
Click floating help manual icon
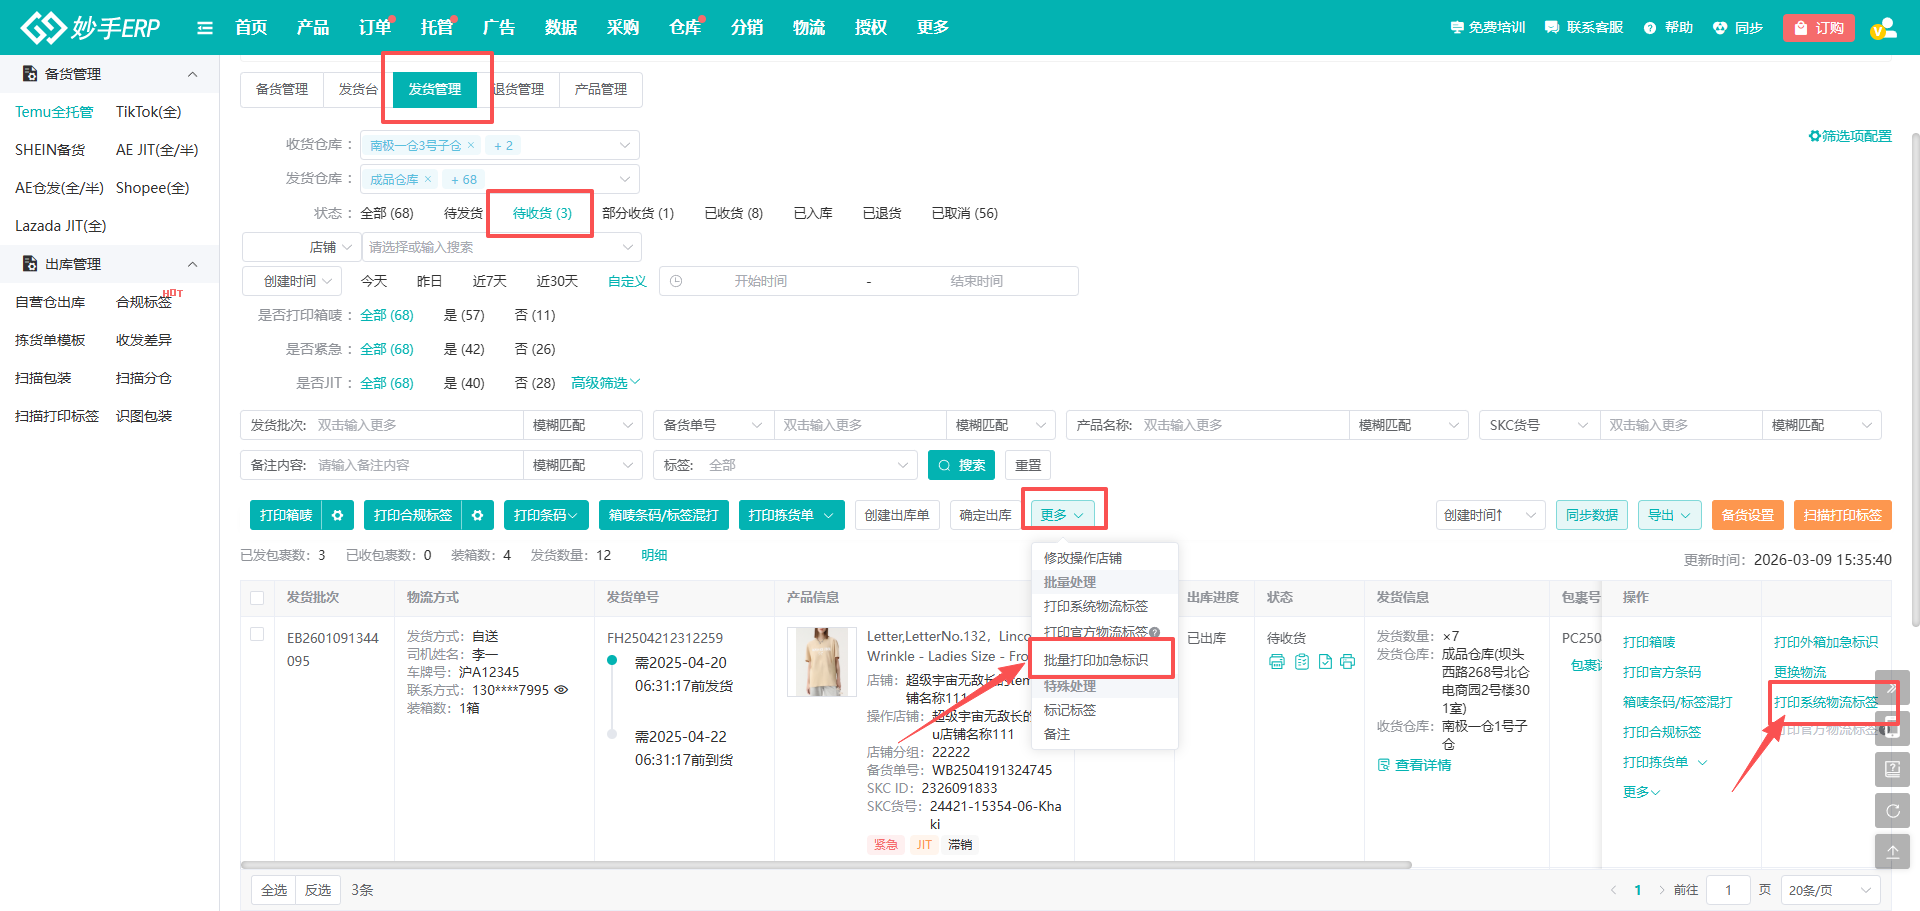[x=1892, y=770]
